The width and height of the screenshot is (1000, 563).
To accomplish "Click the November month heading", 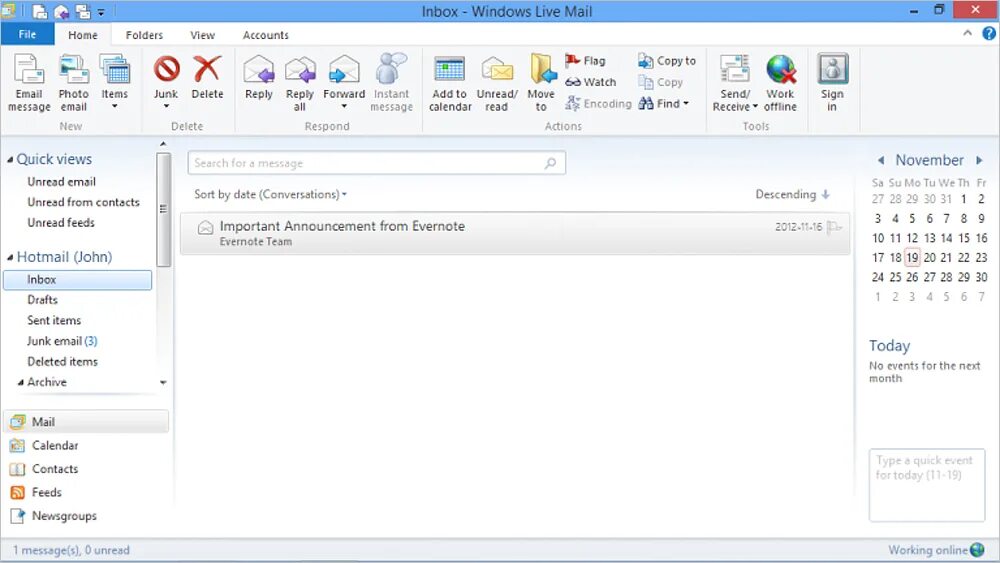I will (929, 160).
